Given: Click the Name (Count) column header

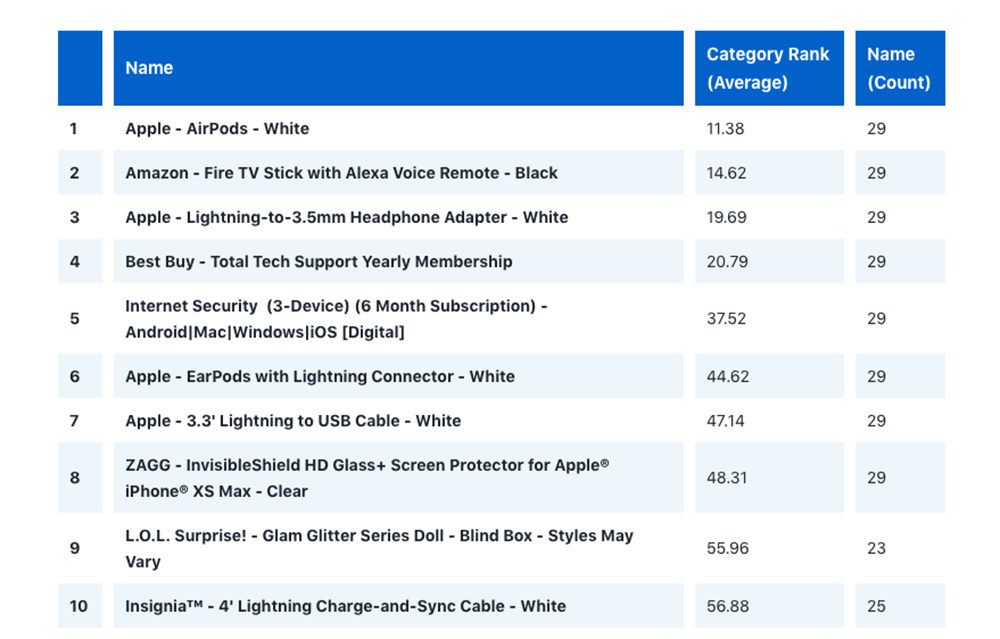Looking at the screenshot, I should [x=898, y=68].
